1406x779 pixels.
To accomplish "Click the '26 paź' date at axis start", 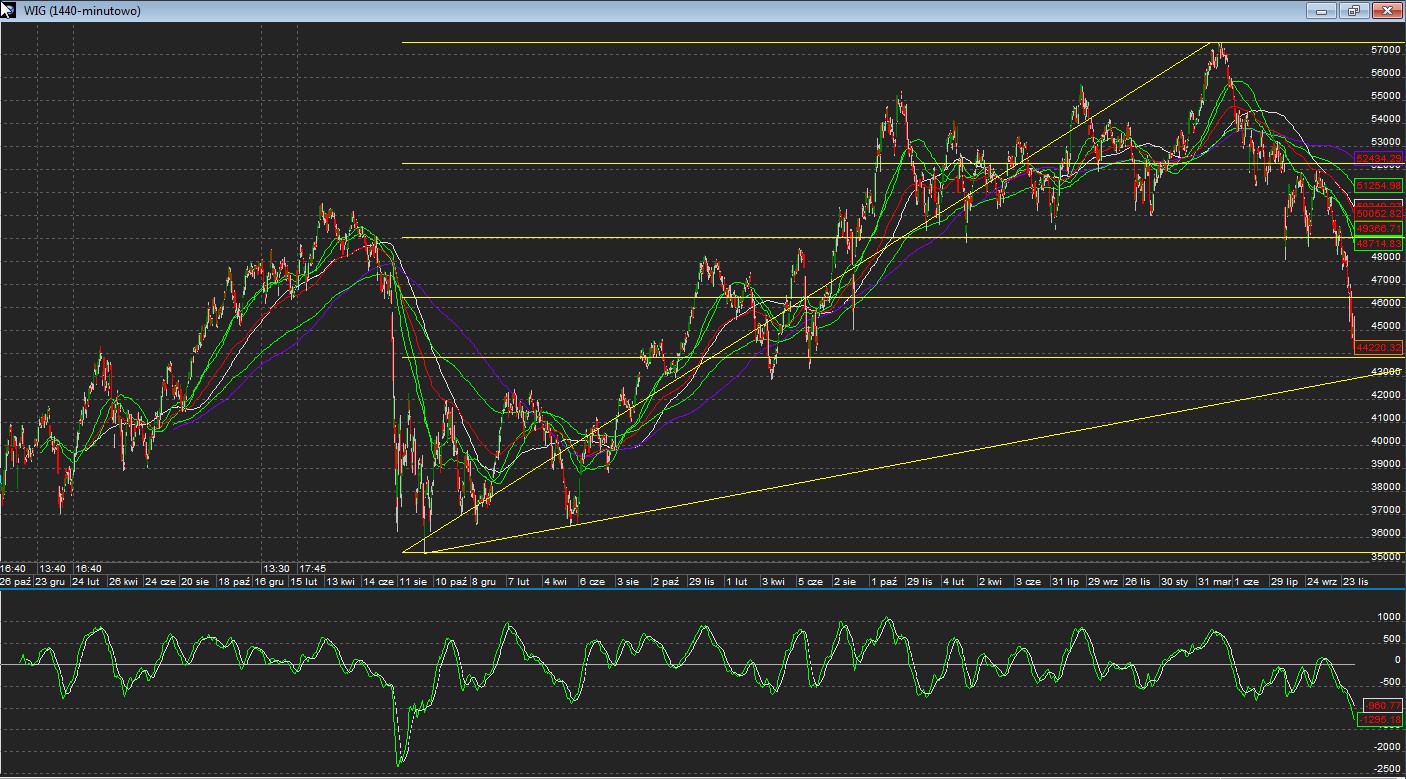I will pyautogui.click(x=17, y=581).
